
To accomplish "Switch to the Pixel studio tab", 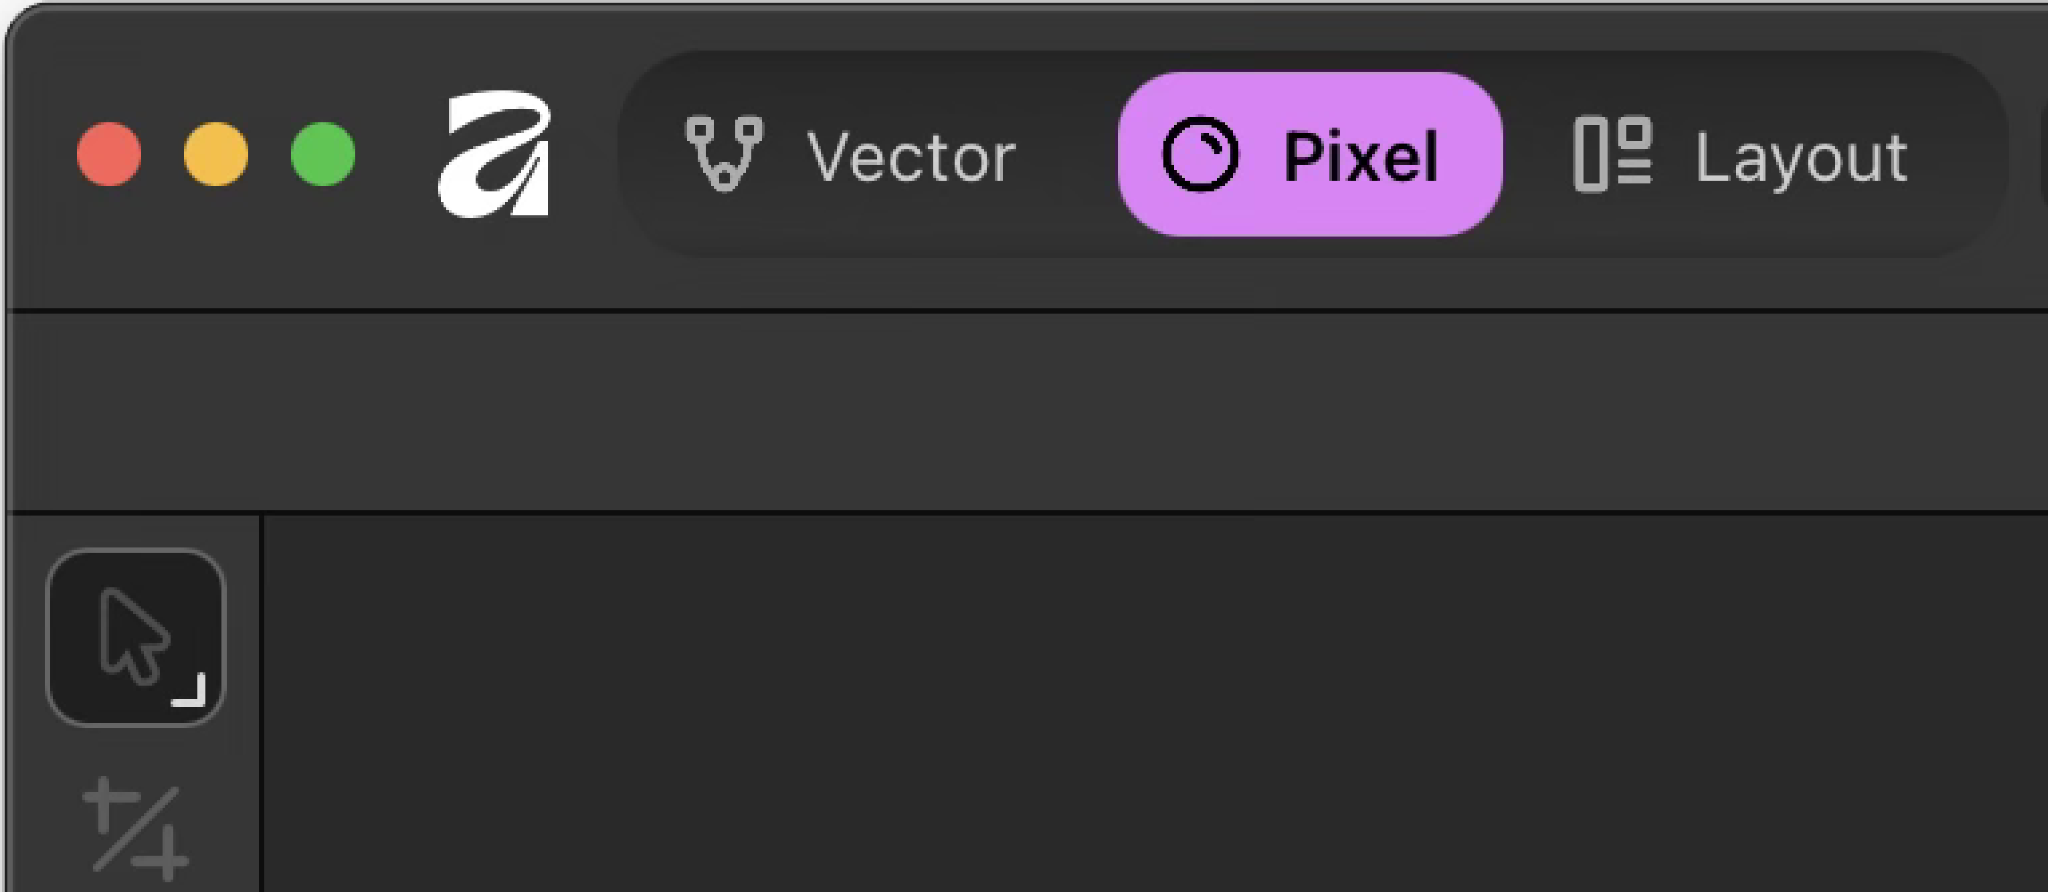I will 1309,155.
